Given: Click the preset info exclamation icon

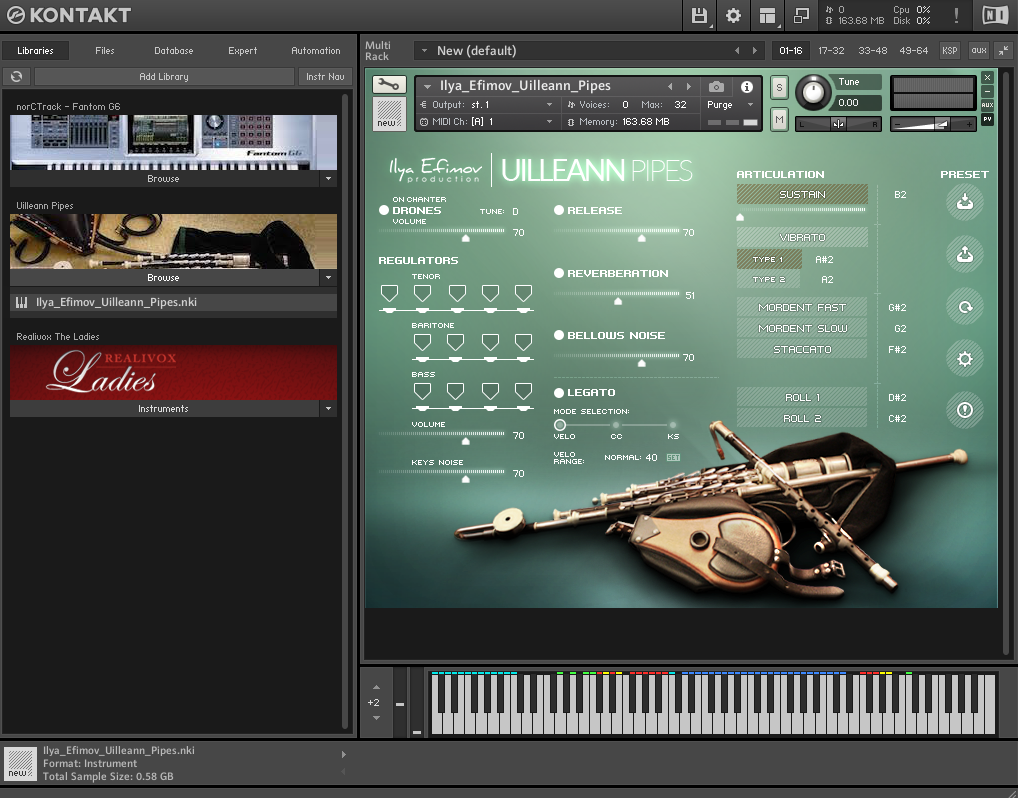Looking at the screenshot, I should (965, 410).
